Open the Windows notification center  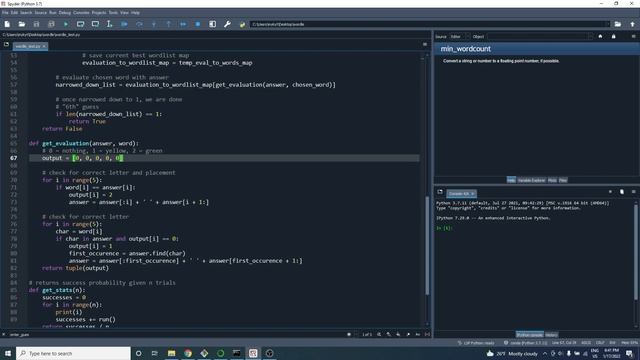[x=629, y=353]
